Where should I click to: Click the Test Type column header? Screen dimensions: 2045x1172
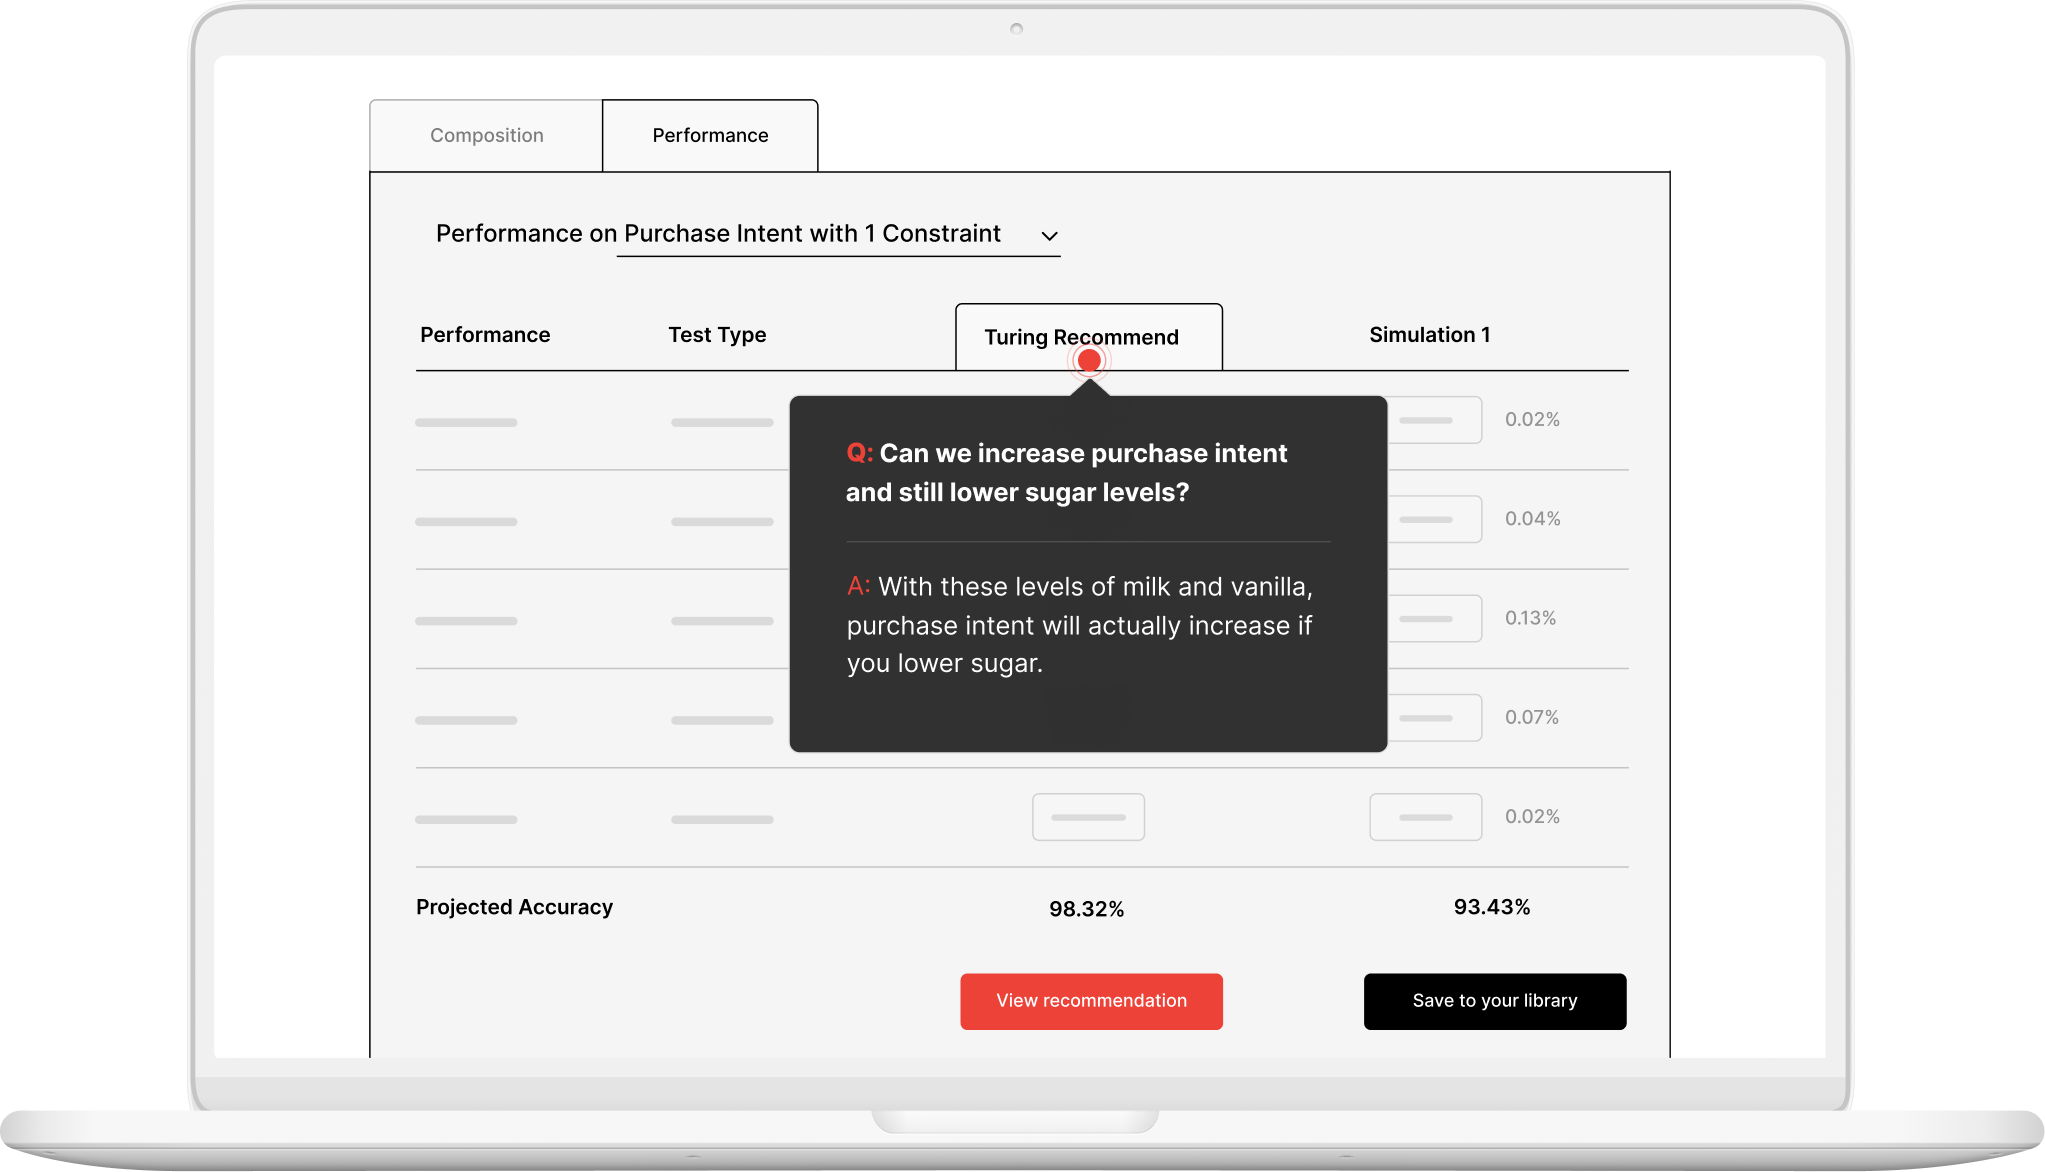click(x=717, y=335)
